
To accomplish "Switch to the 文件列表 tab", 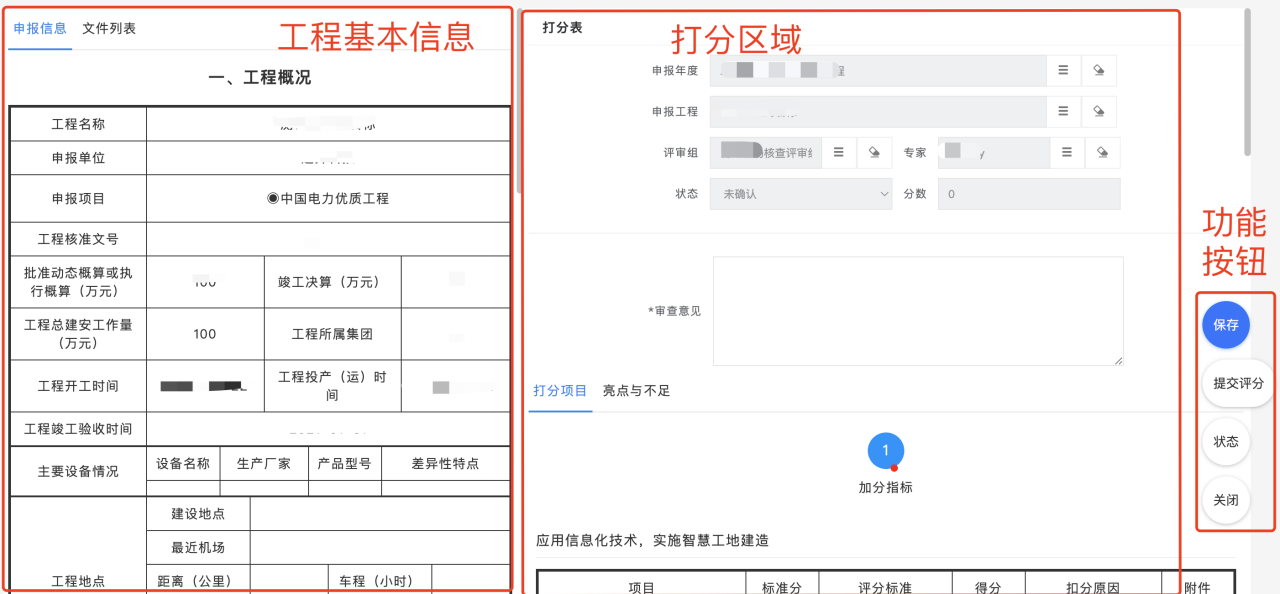I will coord(109,28).
